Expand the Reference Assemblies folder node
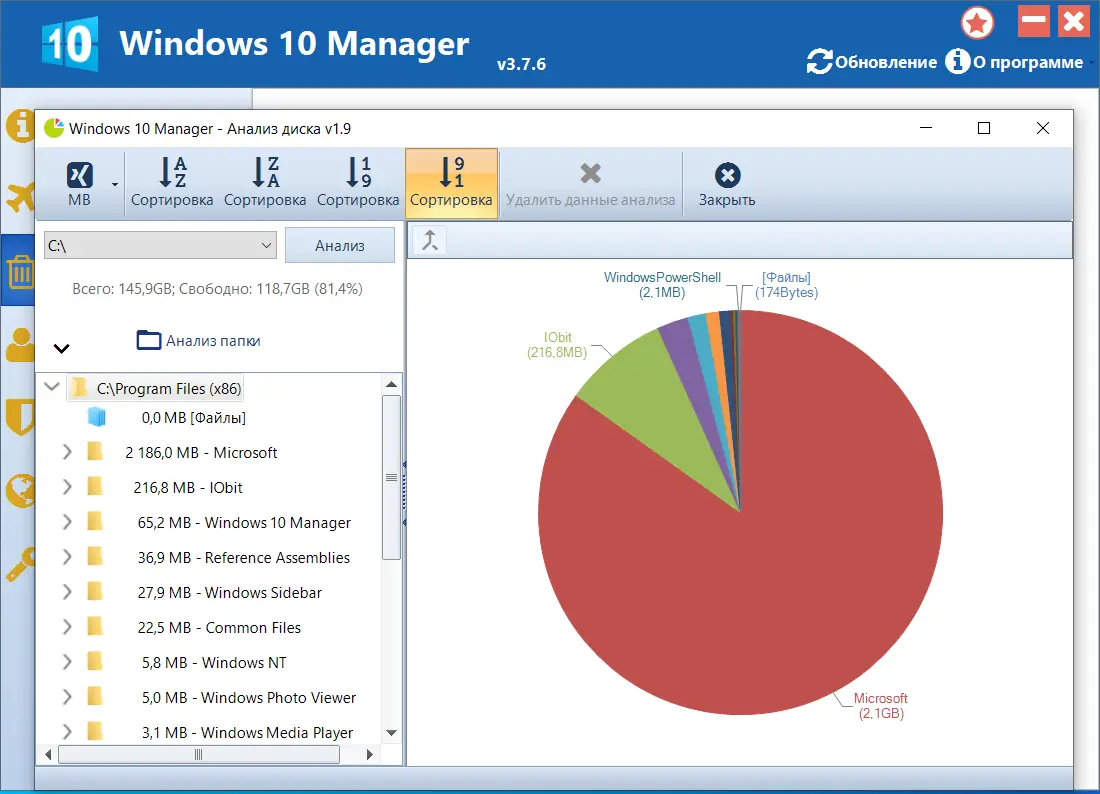The height and width of the screenshot is (794, 1100). click(67, 558)
